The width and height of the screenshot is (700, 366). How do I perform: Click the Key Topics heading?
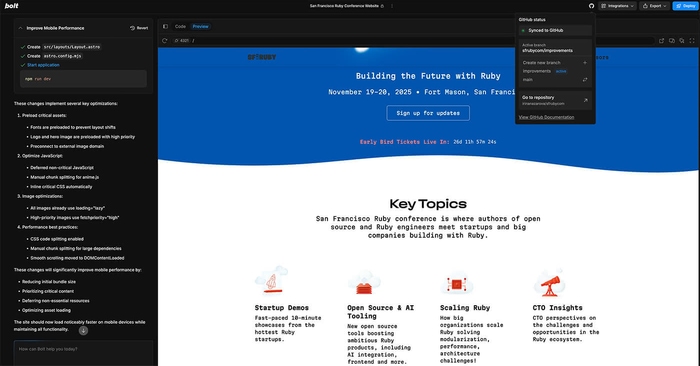click(x=428, y=204)
